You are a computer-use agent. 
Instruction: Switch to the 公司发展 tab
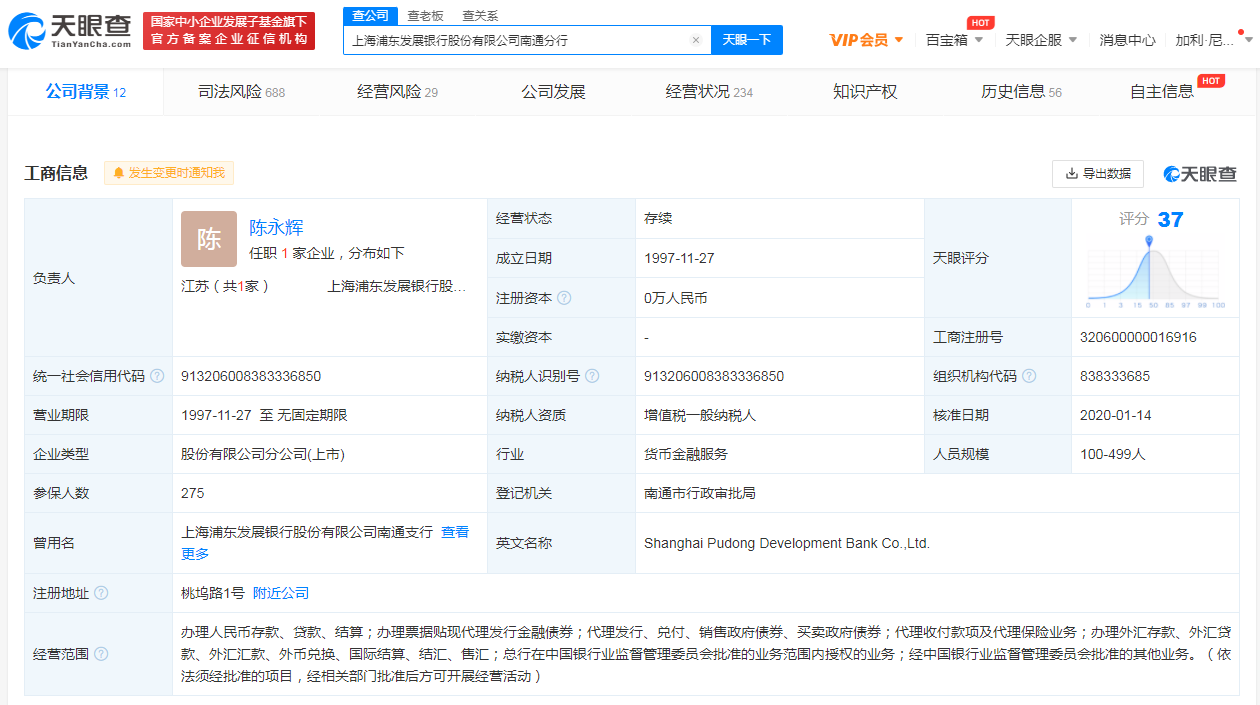coord(553,92)
